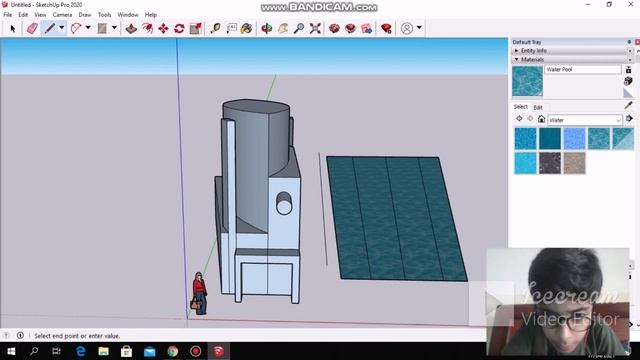Click the Send to LayOut icon
Screen dimensions: 640x360
367,28
